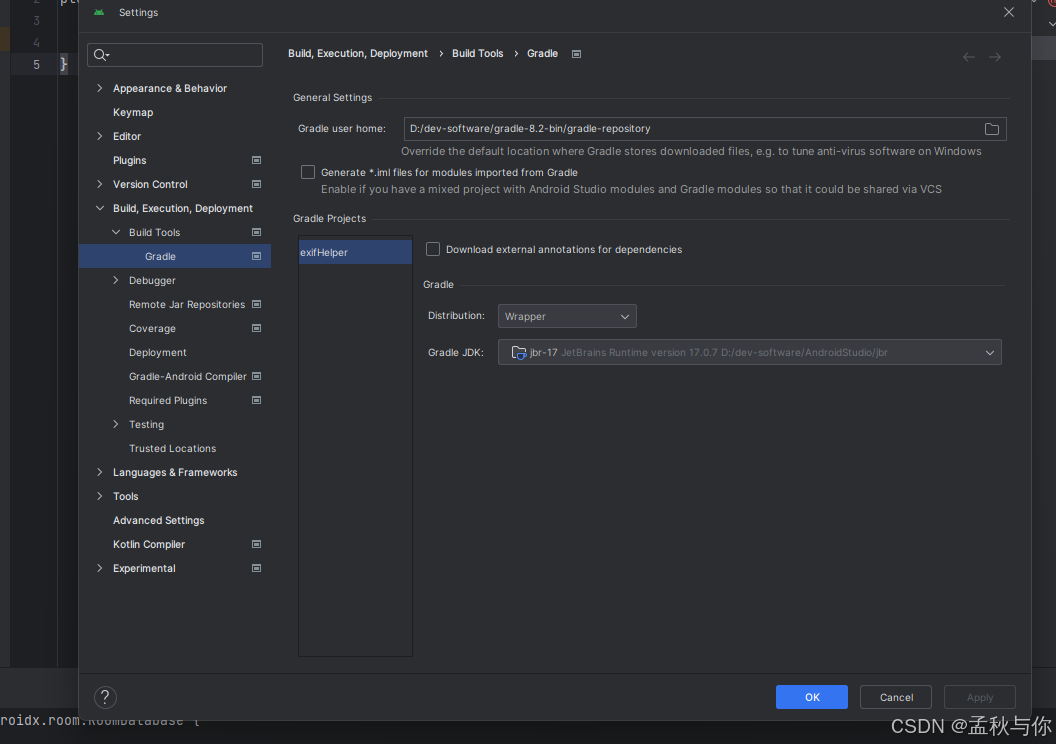
Task: Click project settings icon next to Version Control
Action: (257, 184)
